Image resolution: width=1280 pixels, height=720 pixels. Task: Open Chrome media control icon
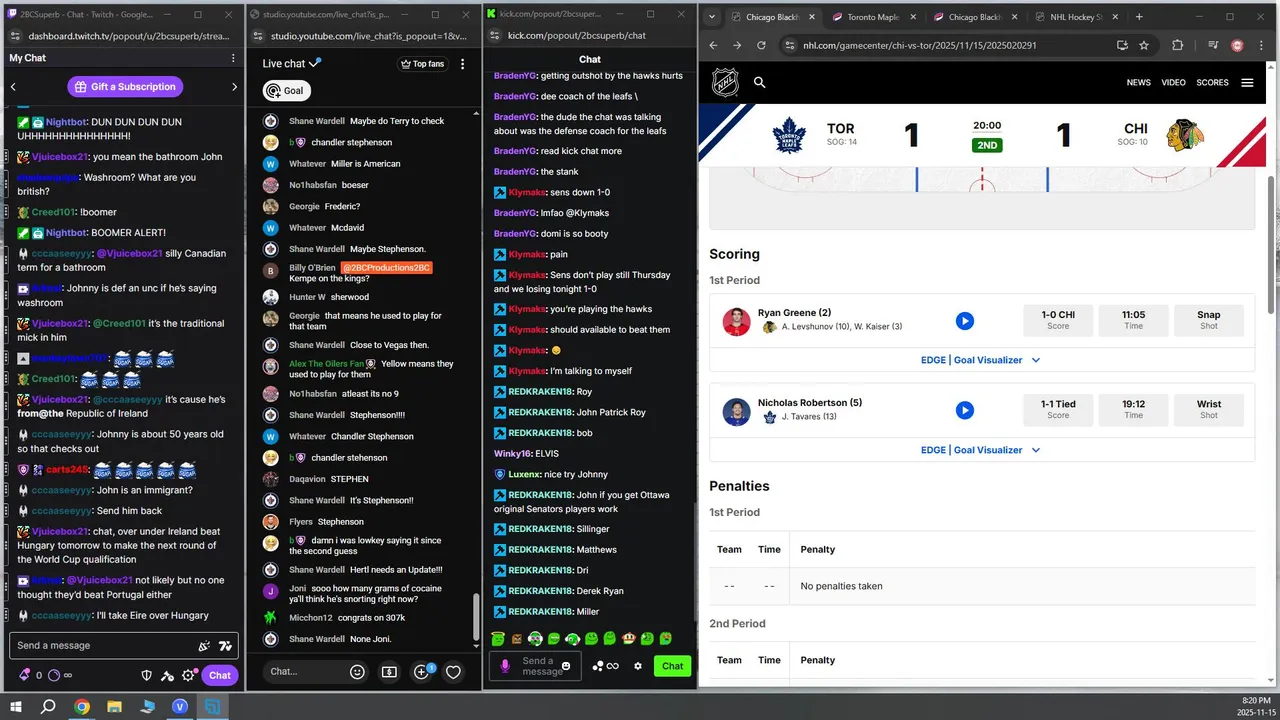(x=1212, y=45)
